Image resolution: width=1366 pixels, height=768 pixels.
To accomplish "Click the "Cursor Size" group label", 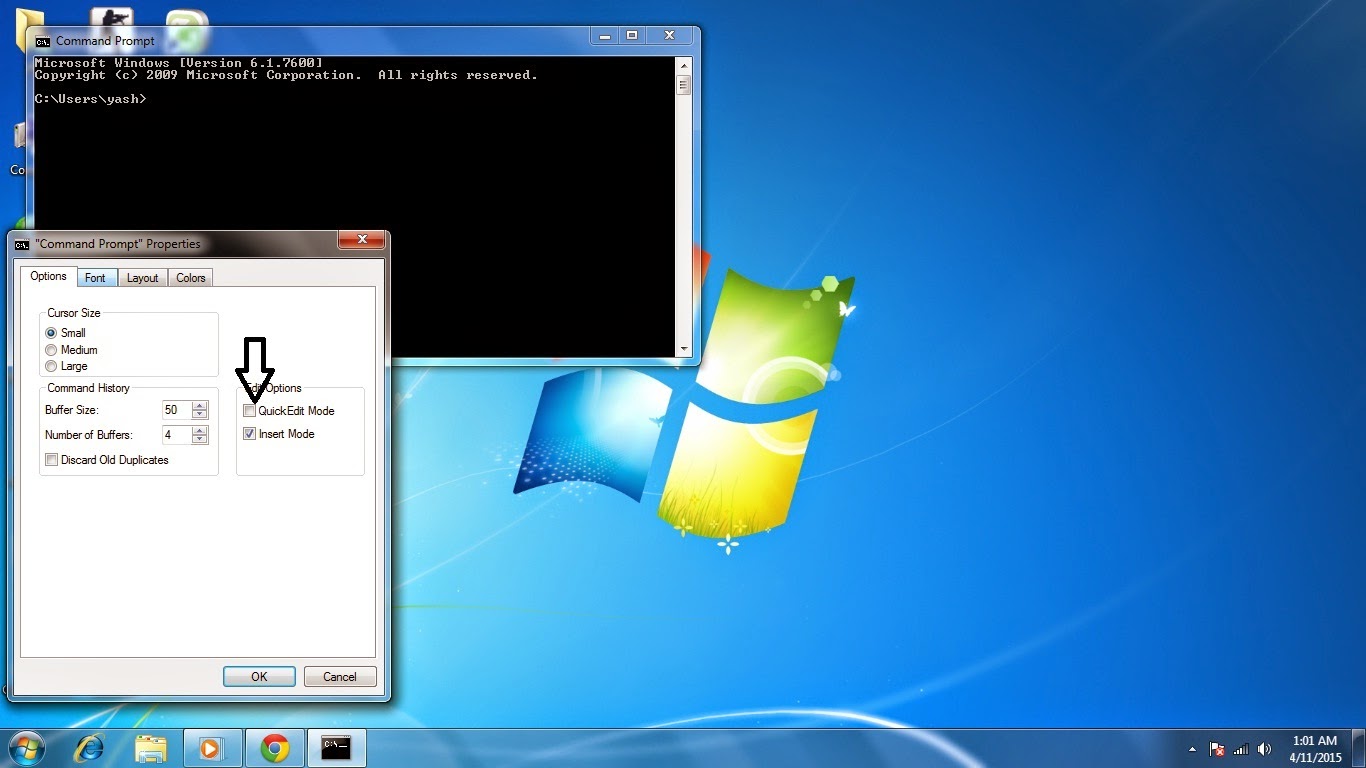I will coord(74,313).
